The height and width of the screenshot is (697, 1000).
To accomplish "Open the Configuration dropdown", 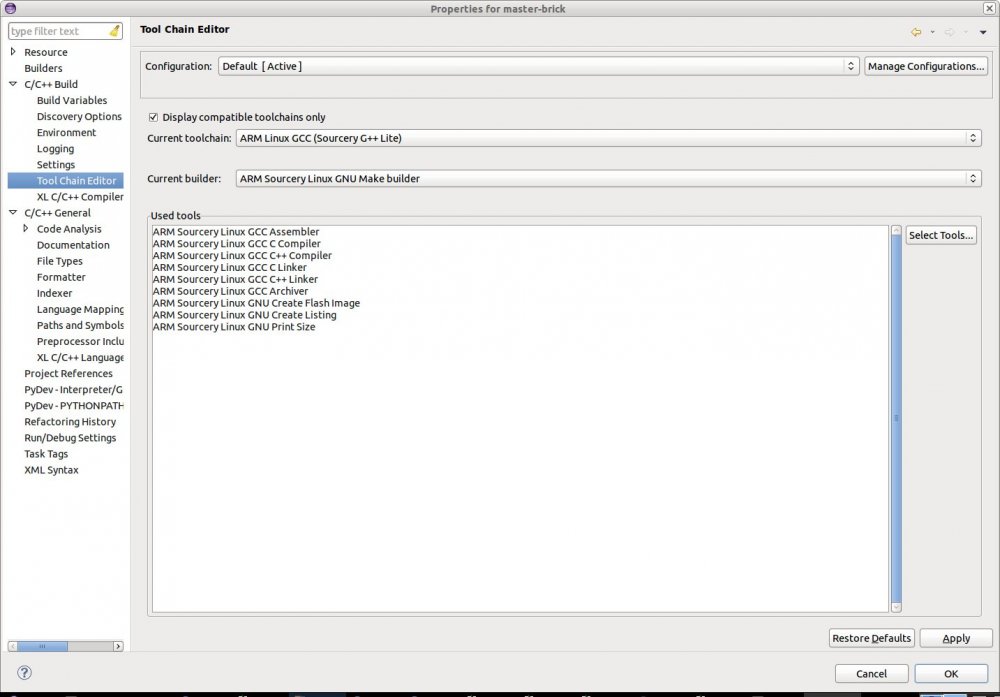I will pyautogui.click(x=539, y=66).
